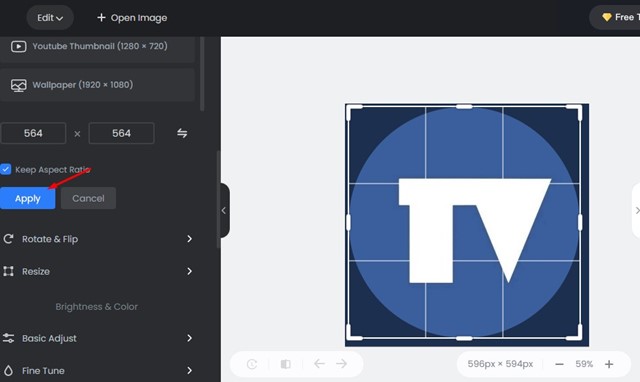Click the compare before/after icon
Screen dimensions: 640x382
pos(286,364)
